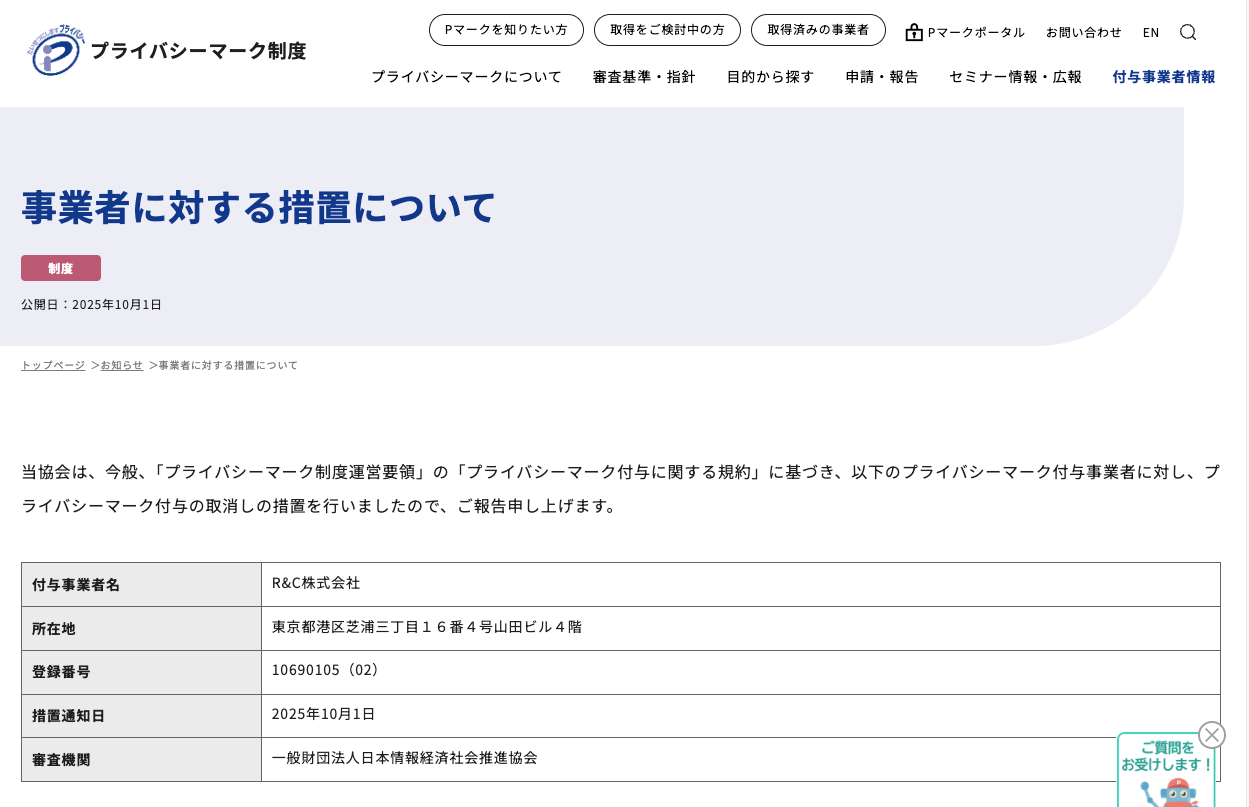
Task: Switch language to EN
Action: pos(1151,32)
